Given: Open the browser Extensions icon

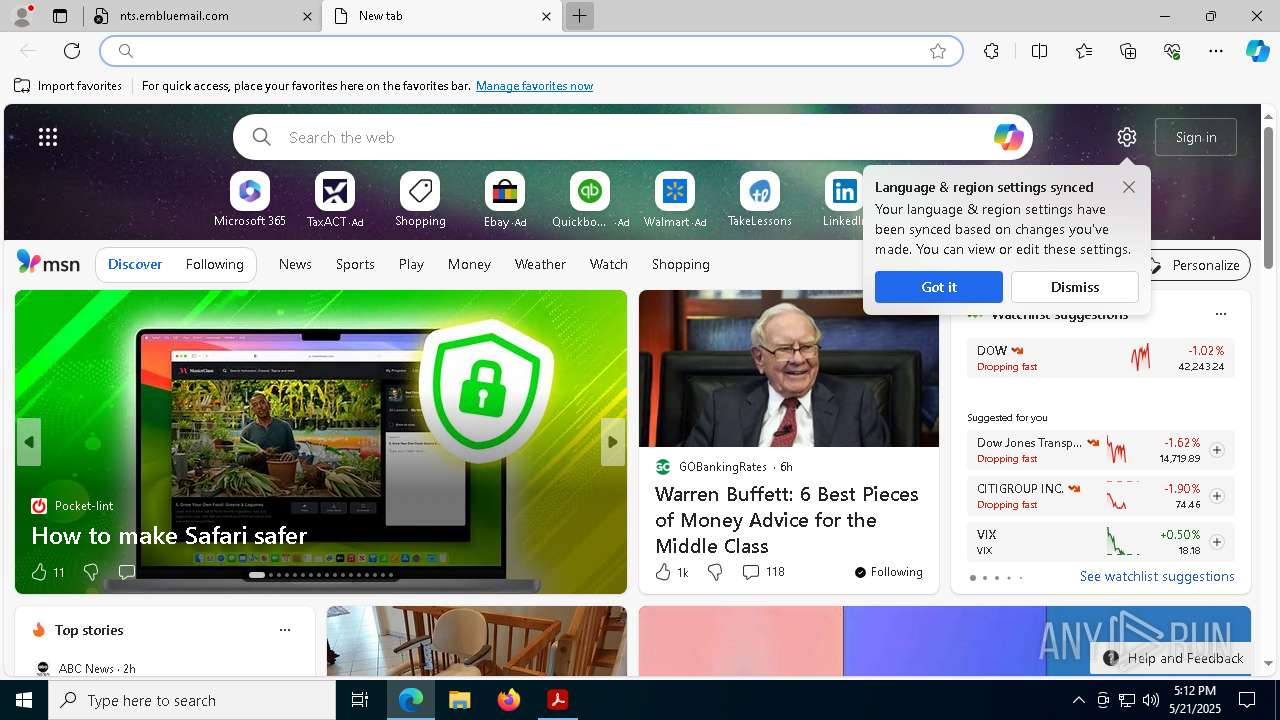Looking at the screenshot, I should [991, 51].
